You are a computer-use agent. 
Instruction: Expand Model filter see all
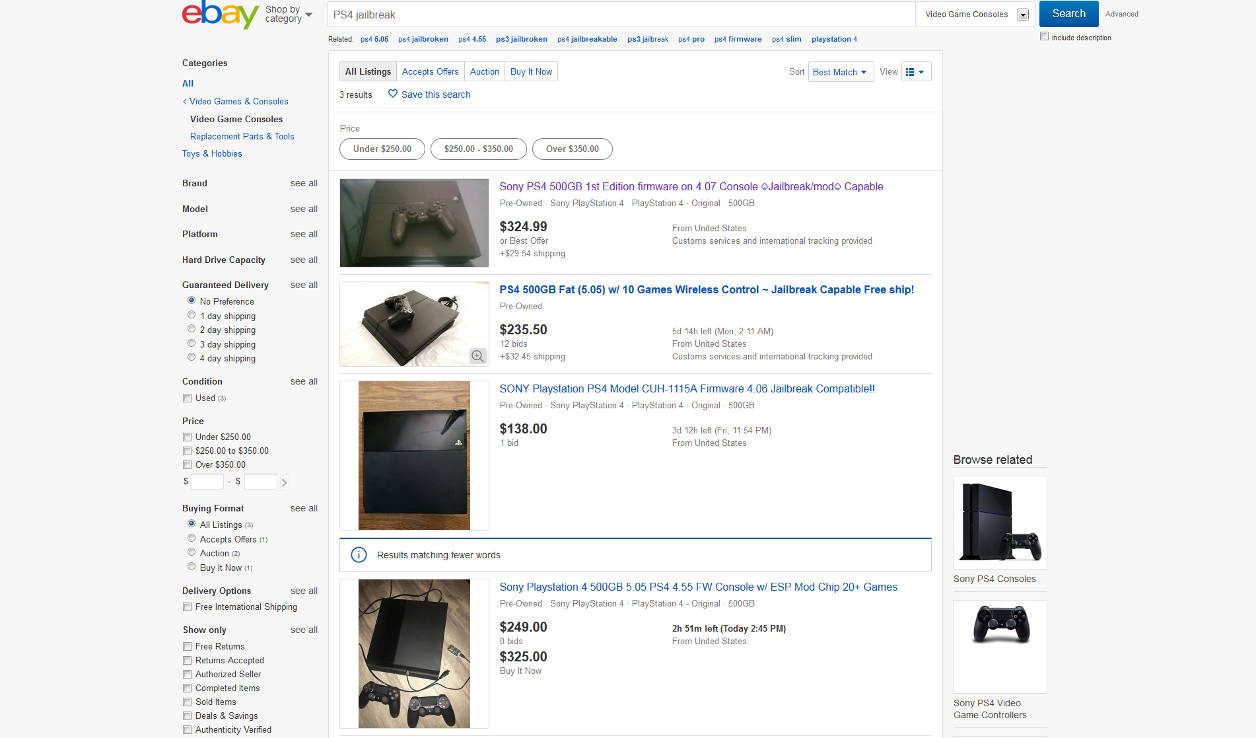[304, 209]
